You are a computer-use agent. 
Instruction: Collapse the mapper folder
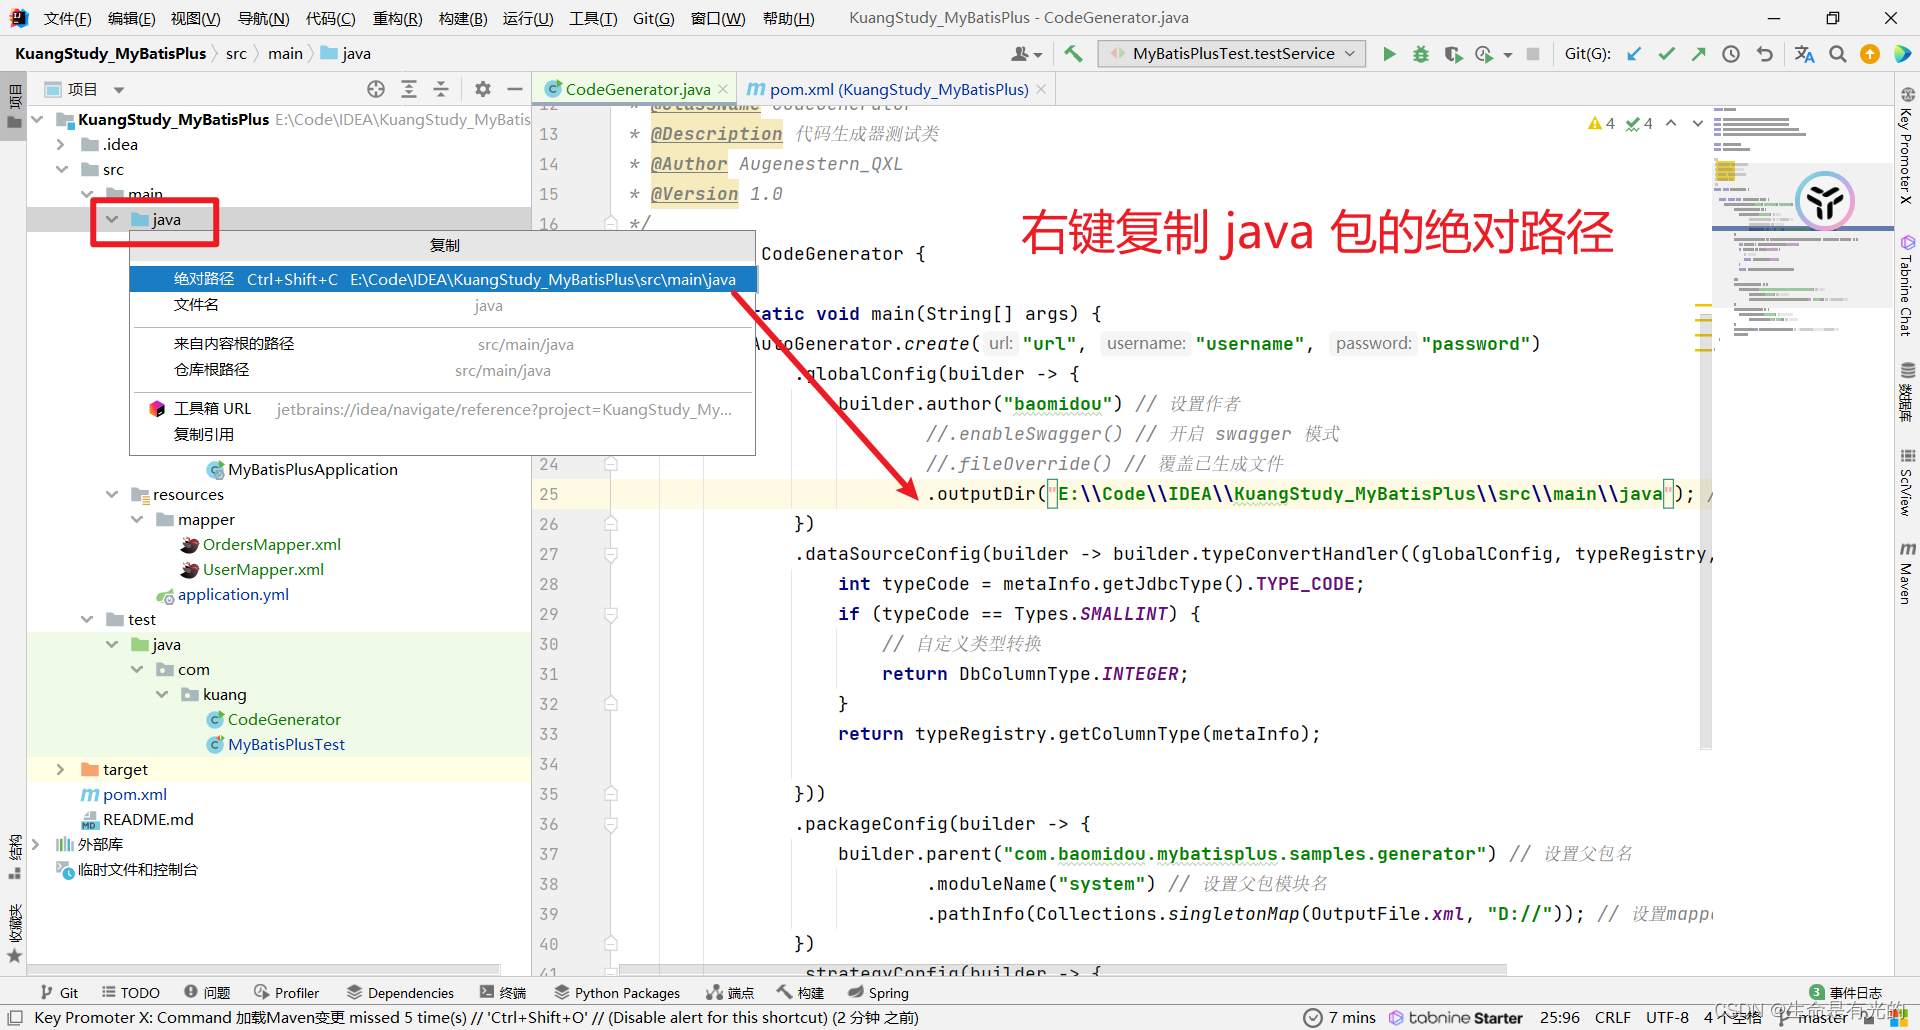(137, 519)
